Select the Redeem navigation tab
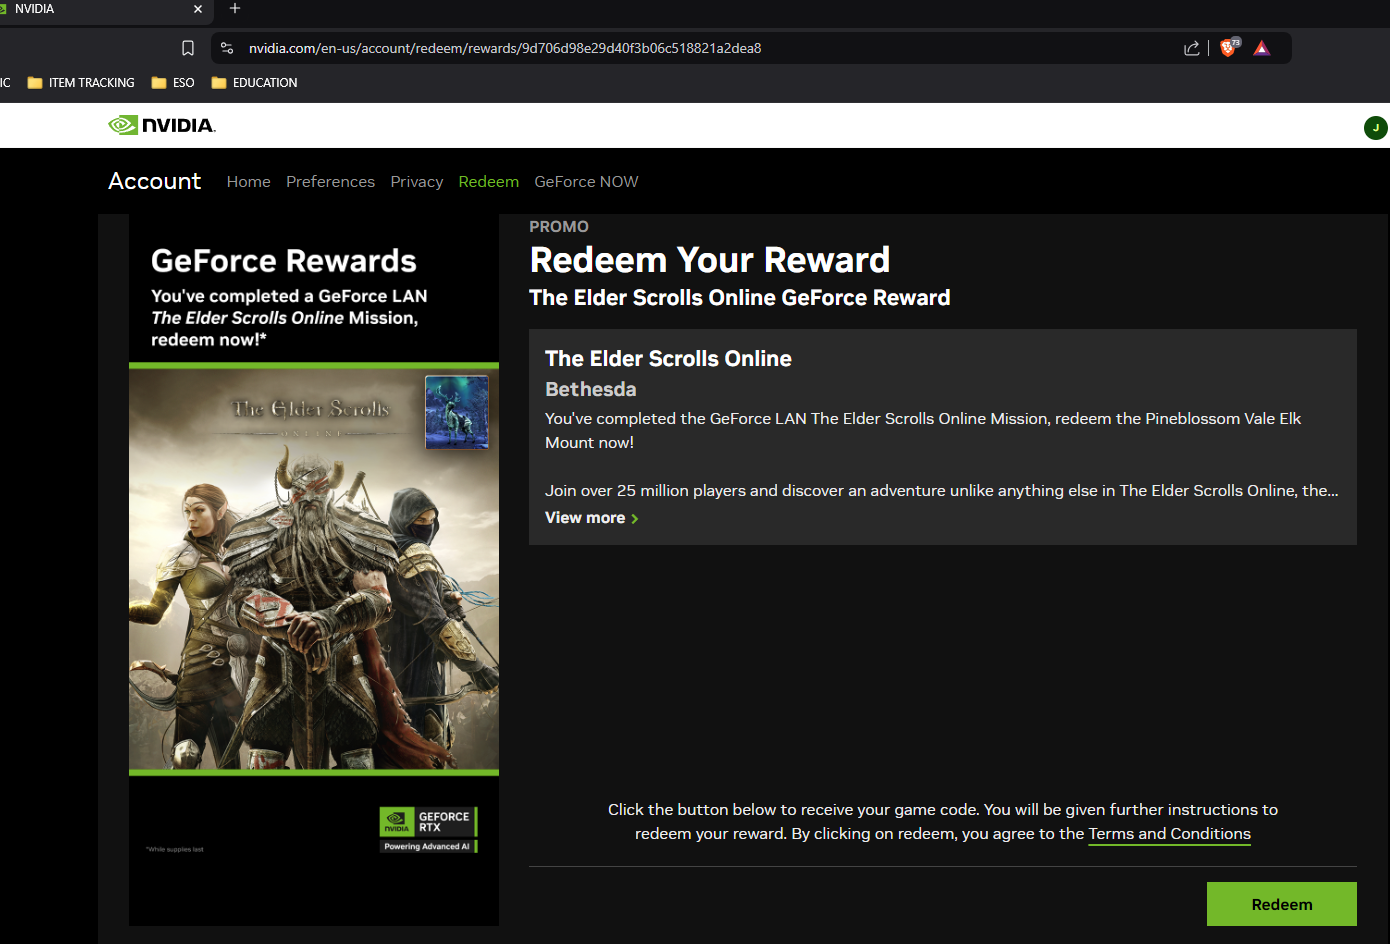 (489, 182)
